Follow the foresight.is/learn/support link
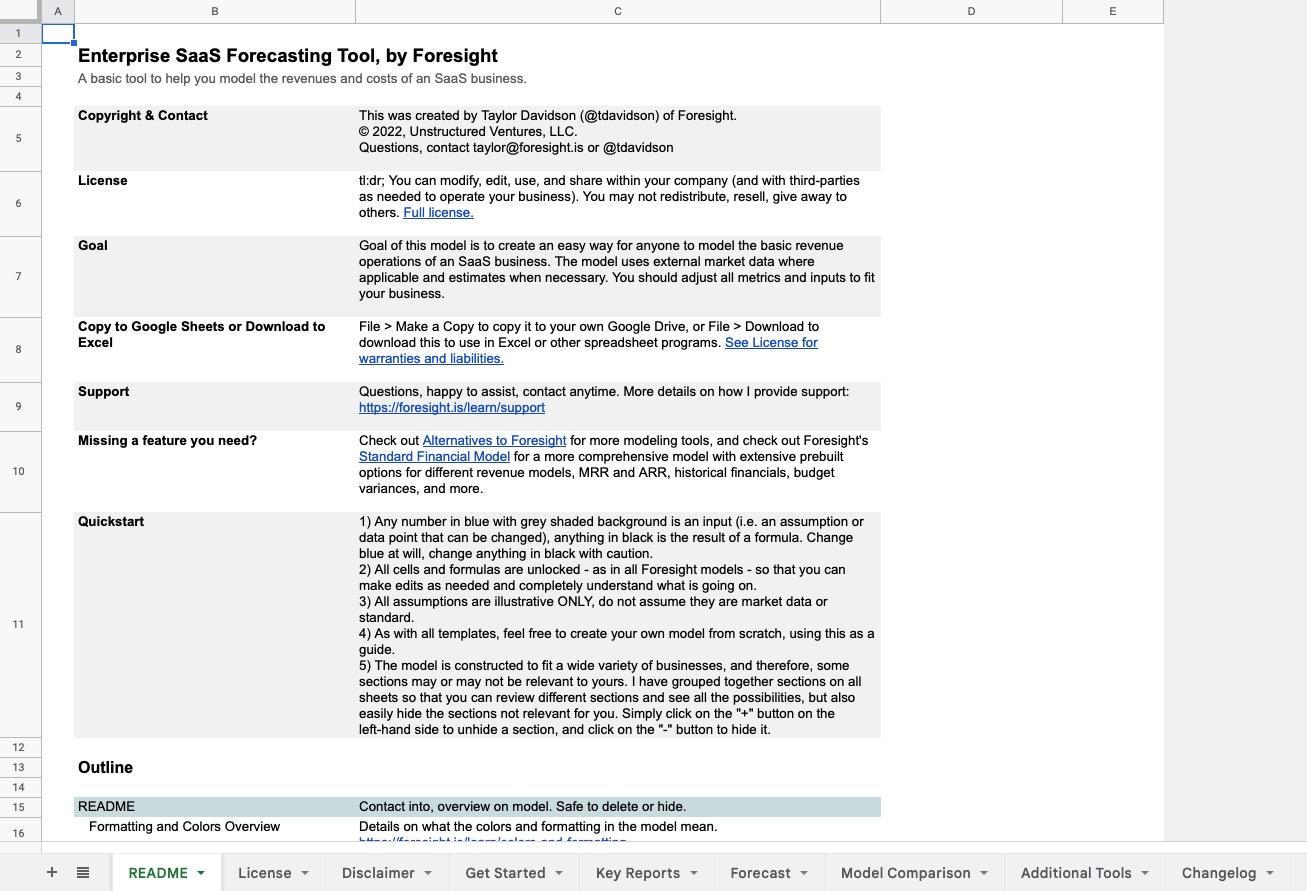The image size is (1307, 891). pos(451,407)
